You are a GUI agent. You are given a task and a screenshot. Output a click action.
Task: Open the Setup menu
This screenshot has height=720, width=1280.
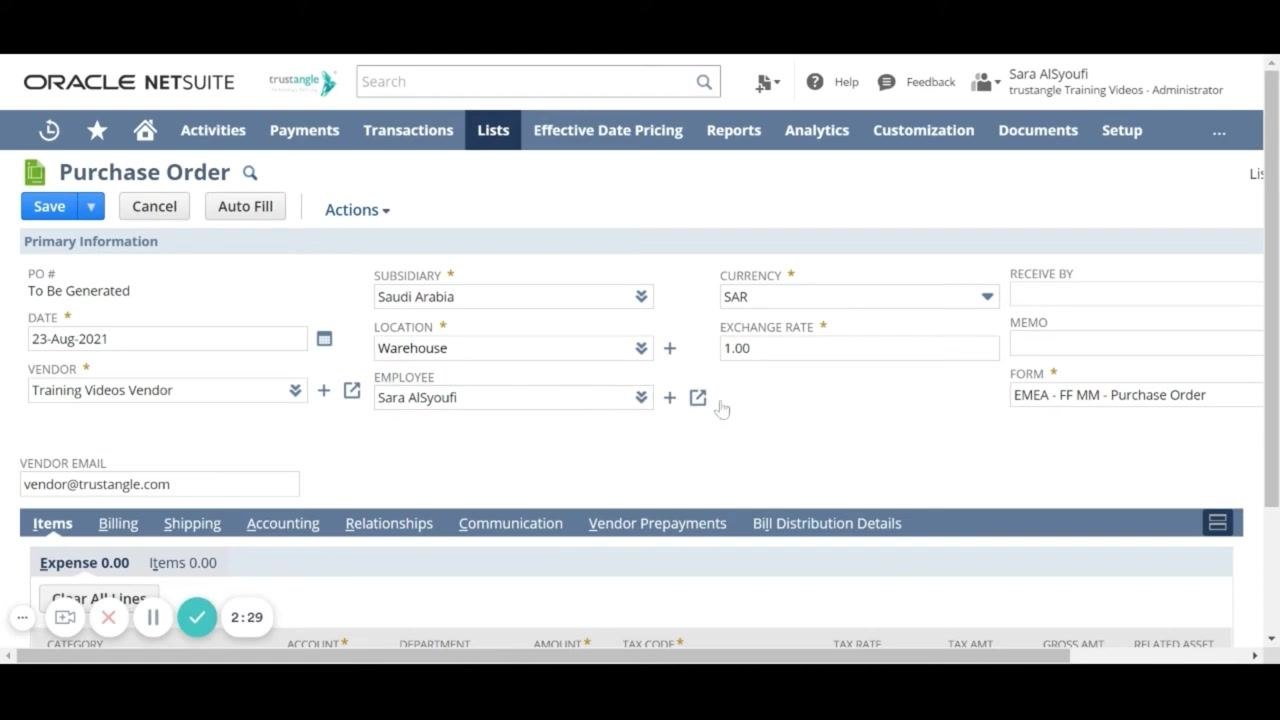1122,130
